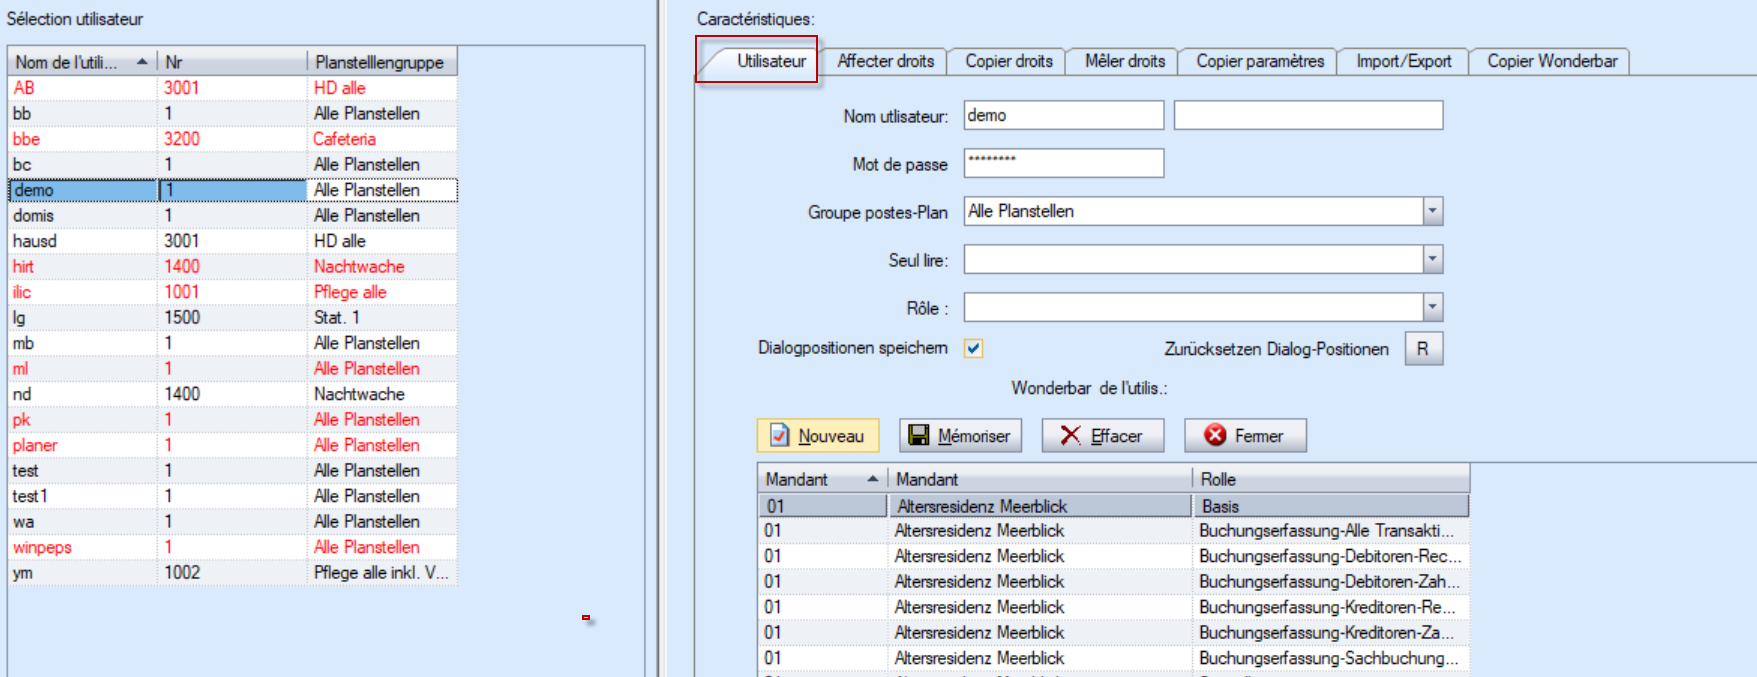Click the Nr column header in the user list
The width and height of the screenshot is (1757, 677).
[232, 62]
